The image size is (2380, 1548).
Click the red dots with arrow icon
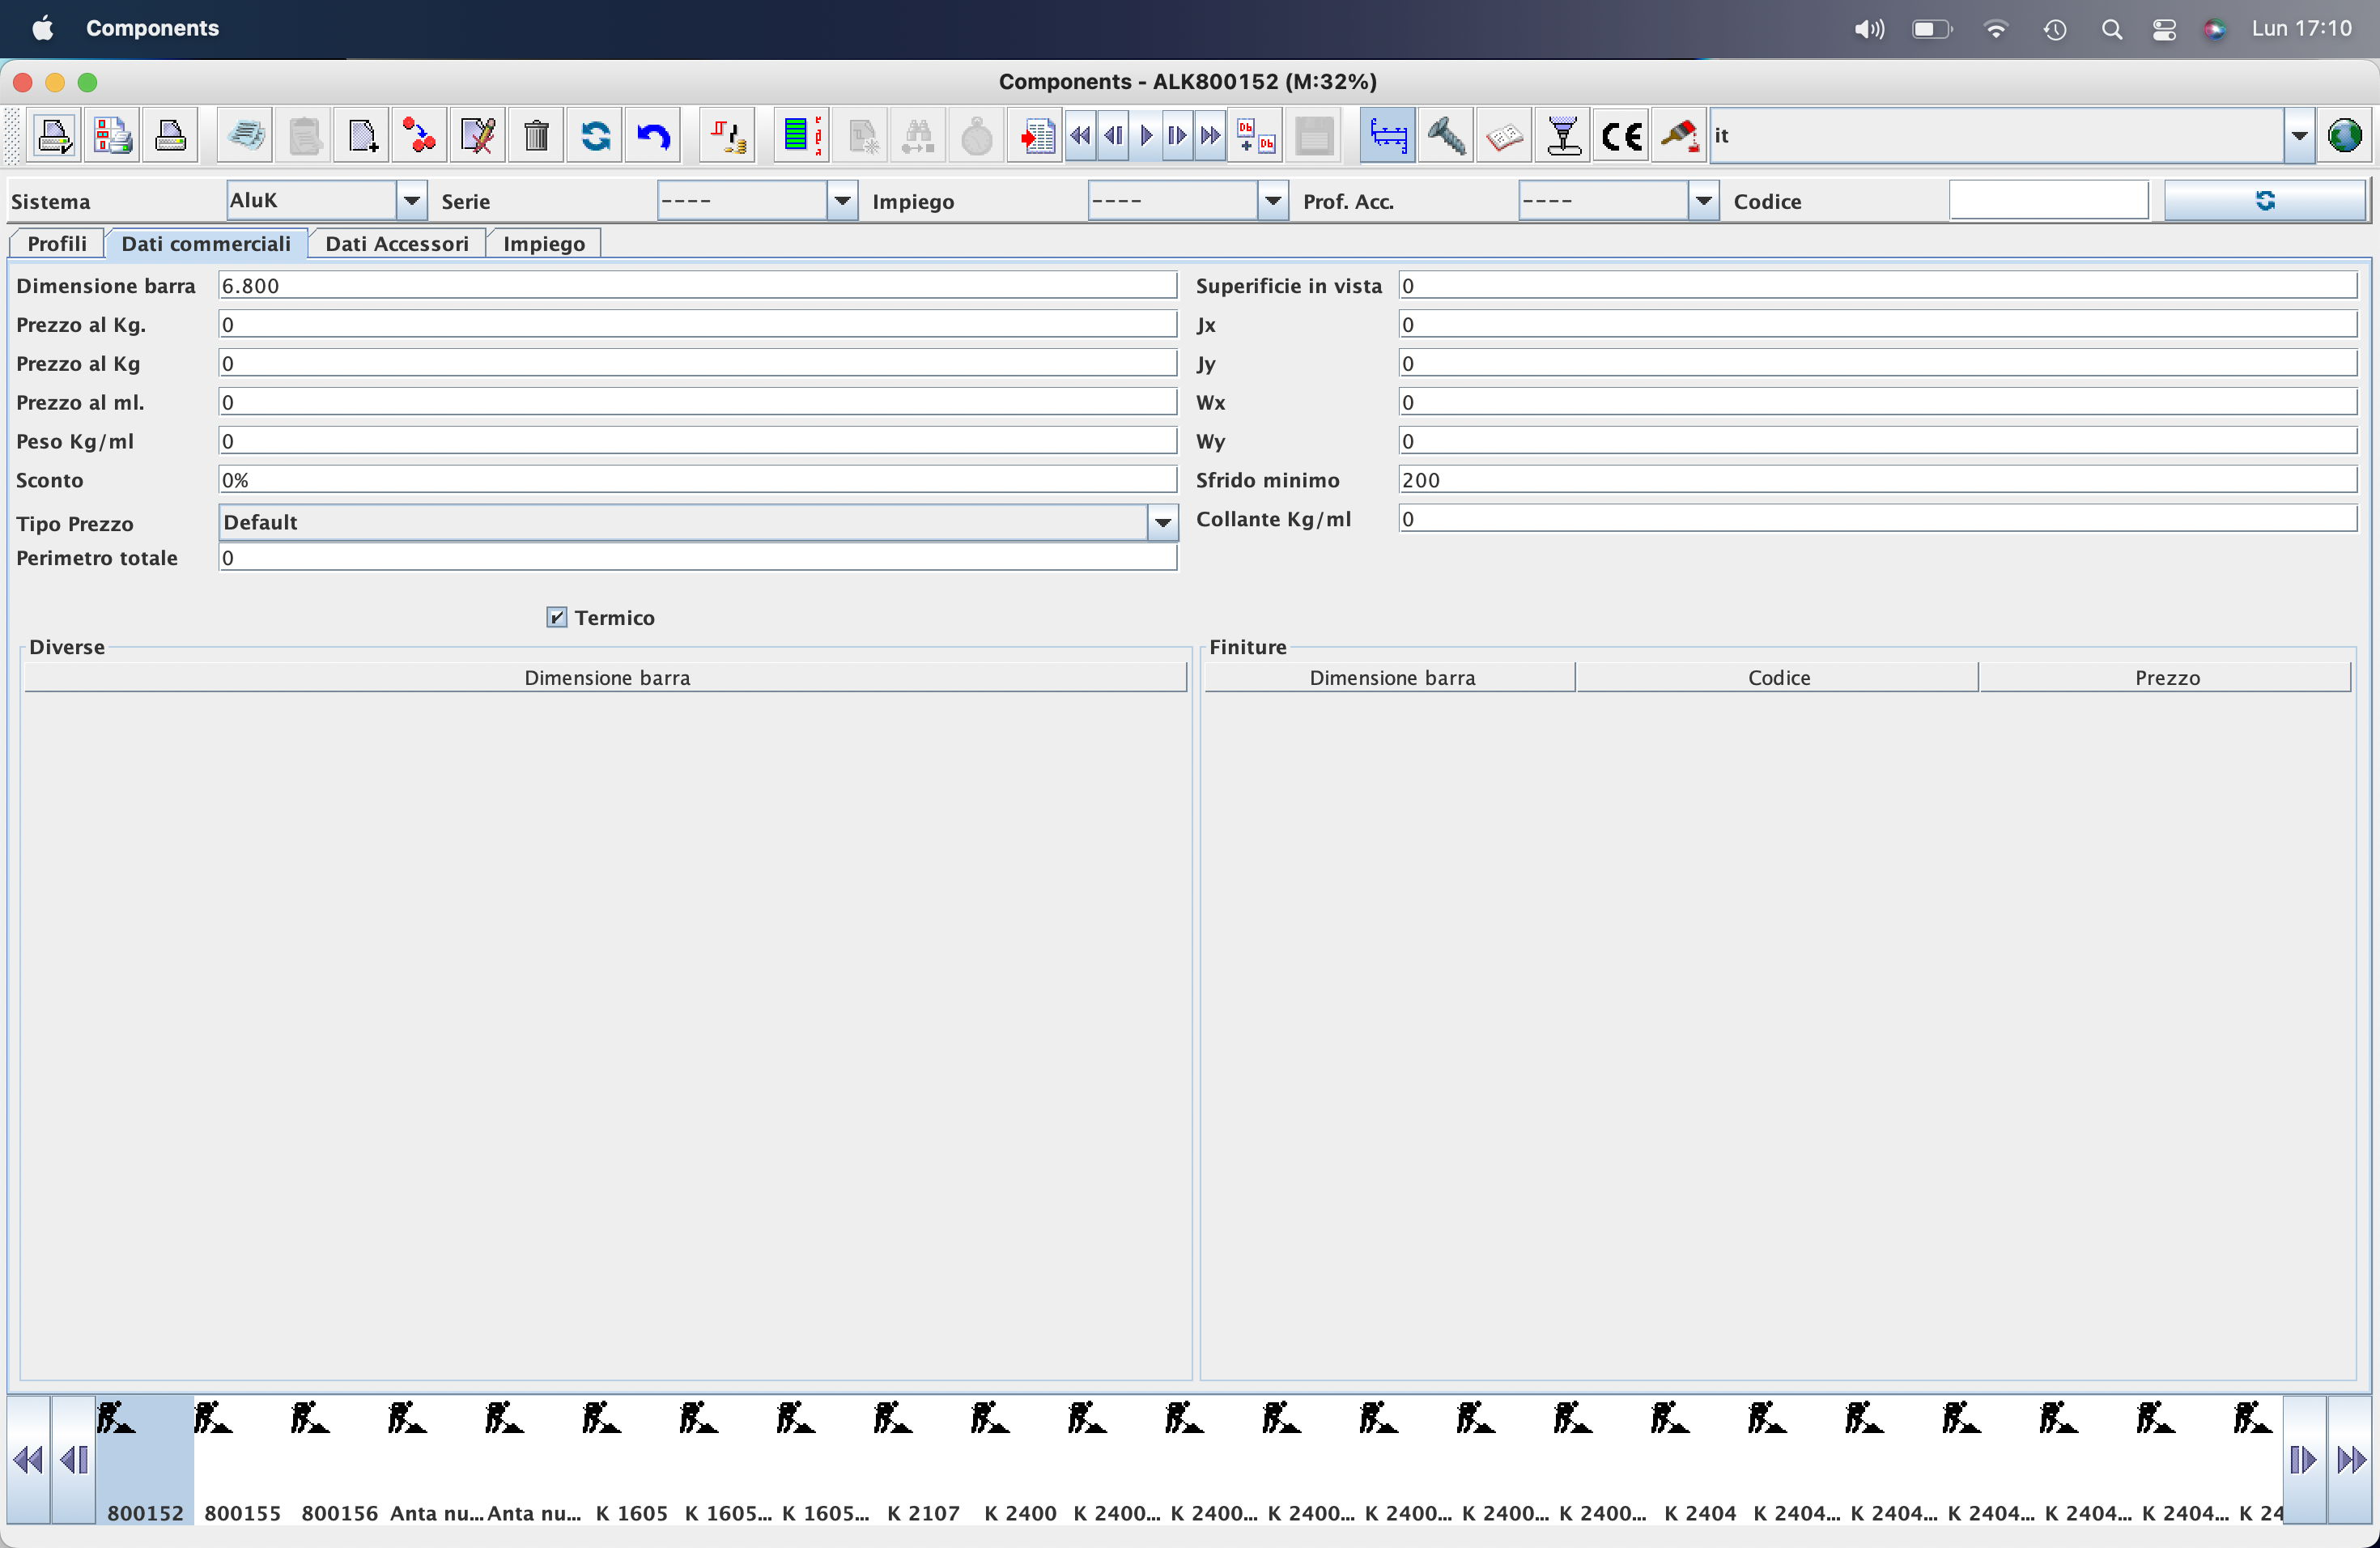(420, 135)
